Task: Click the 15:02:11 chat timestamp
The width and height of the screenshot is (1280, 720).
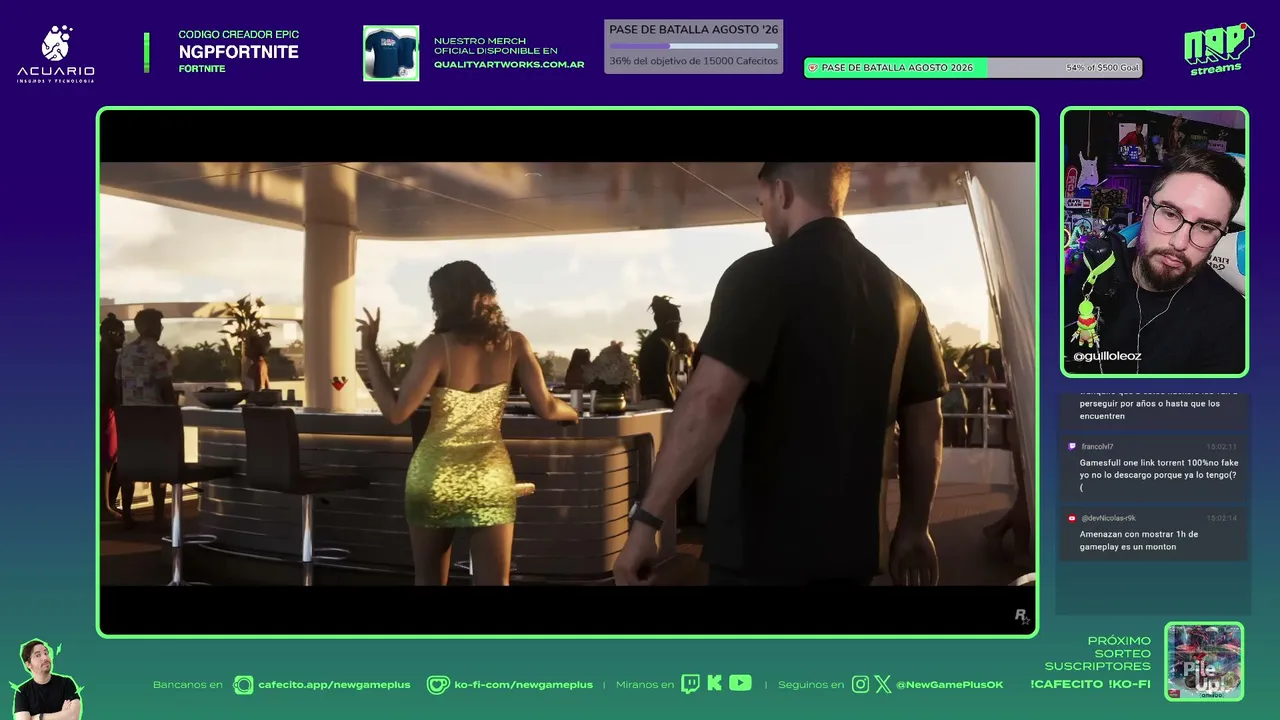Action: pyautogui.click(x=1221, y=447)
